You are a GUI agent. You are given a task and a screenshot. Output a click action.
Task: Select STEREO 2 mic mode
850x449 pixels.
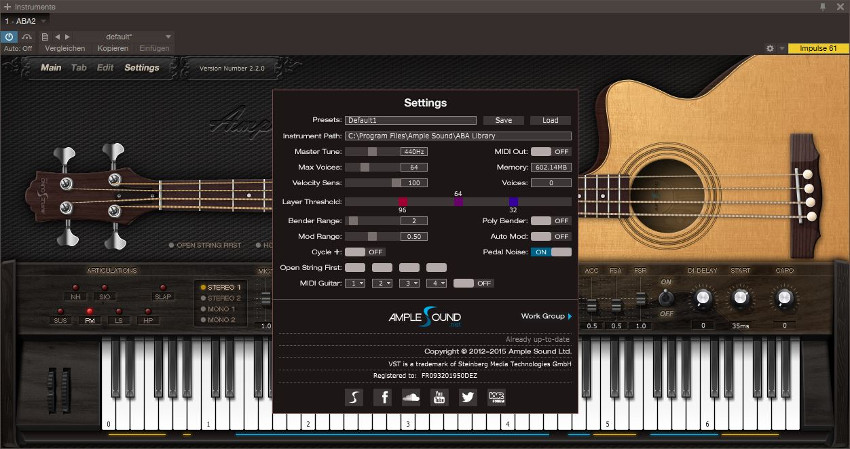click(x=221, y=298)
